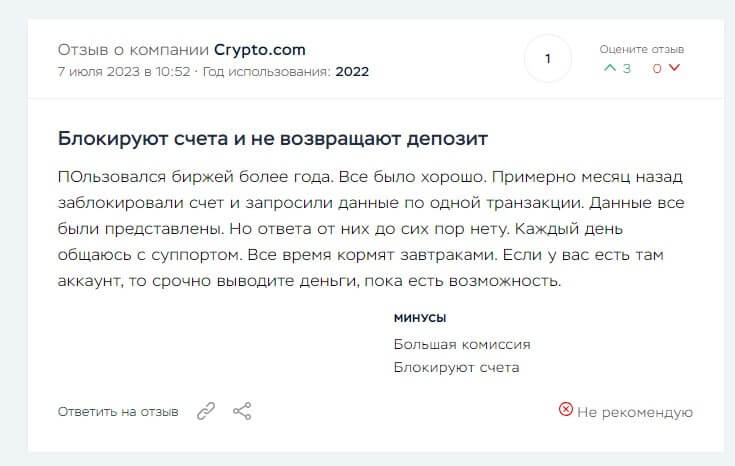This screenshot has width=735, height=466.
Task: Click the downvote count 0
Action: [657, 68]
